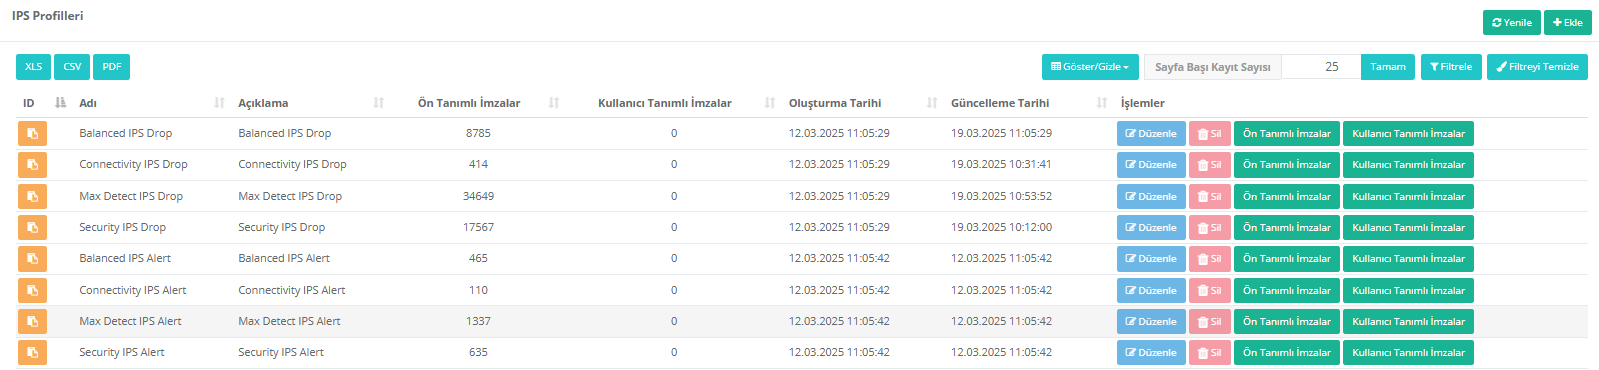This screenshot has height=370, width=1599.
Task: Edit Max Detect IPS Drop via Düzenle
Action: (x=1151, y=197)
